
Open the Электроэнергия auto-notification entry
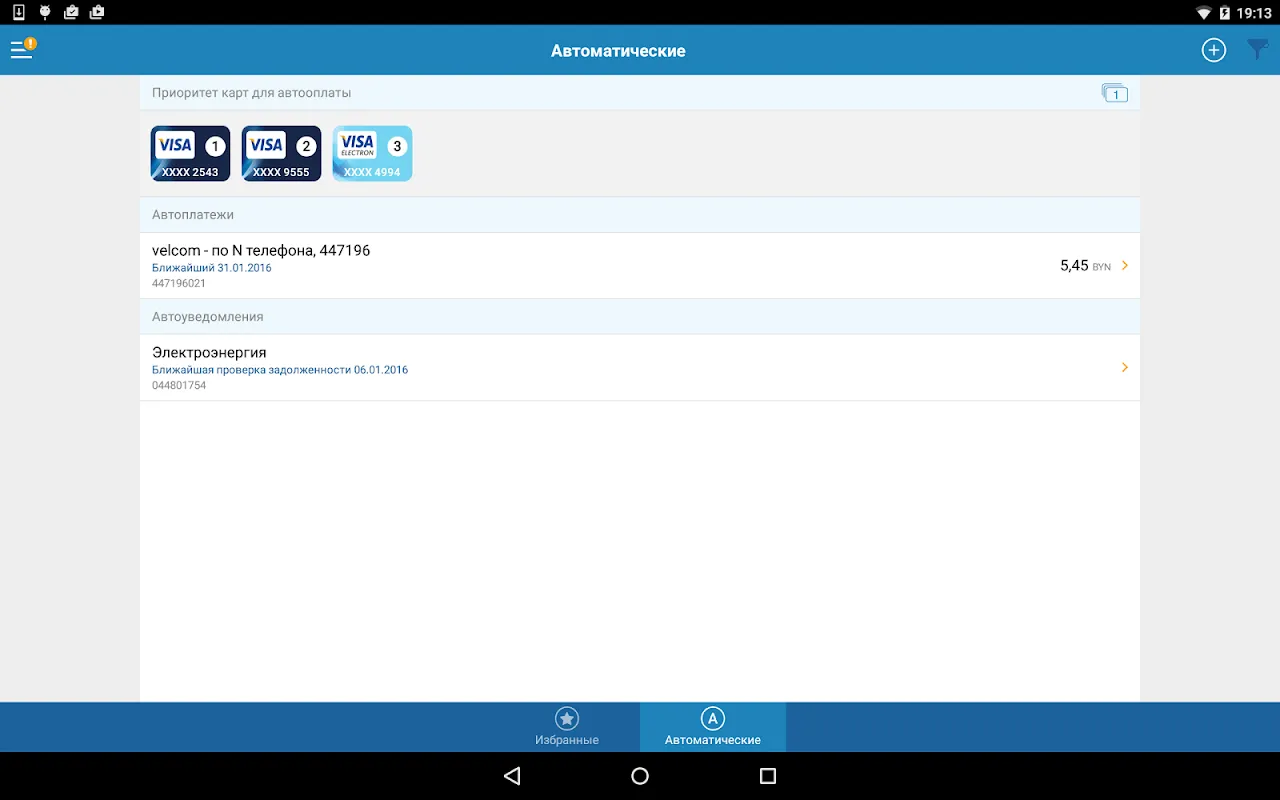point(640,368)
